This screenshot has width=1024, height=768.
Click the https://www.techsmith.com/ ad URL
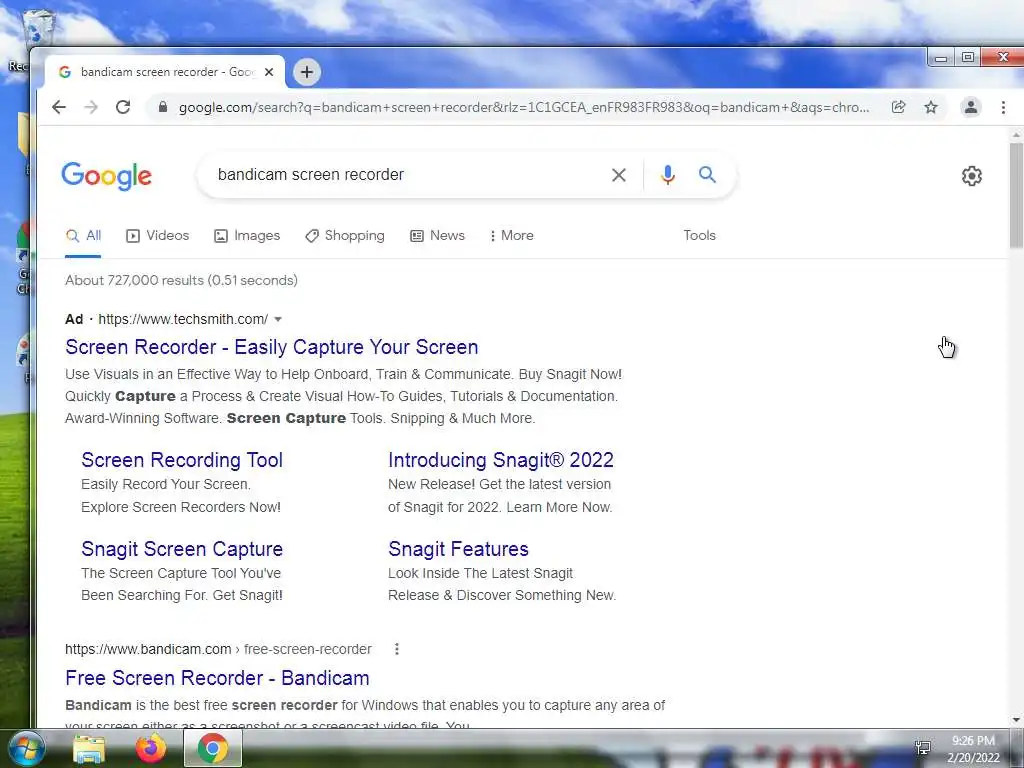click(184, 319)
